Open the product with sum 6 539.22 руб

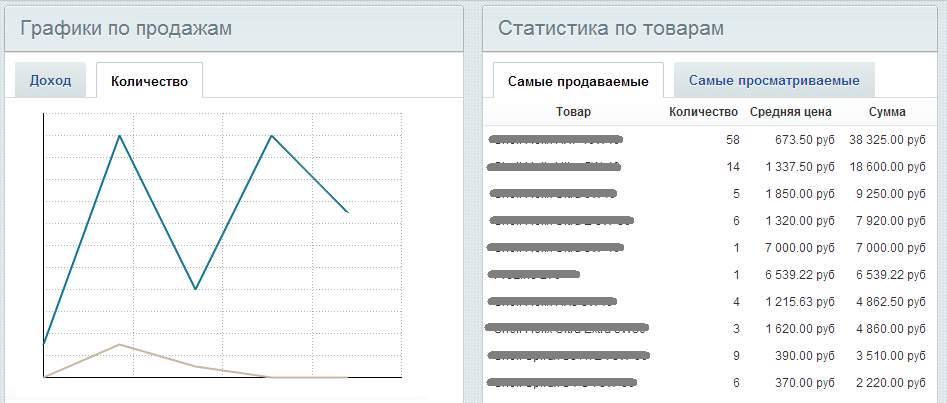pyautogui.click(x=534, y=275)
